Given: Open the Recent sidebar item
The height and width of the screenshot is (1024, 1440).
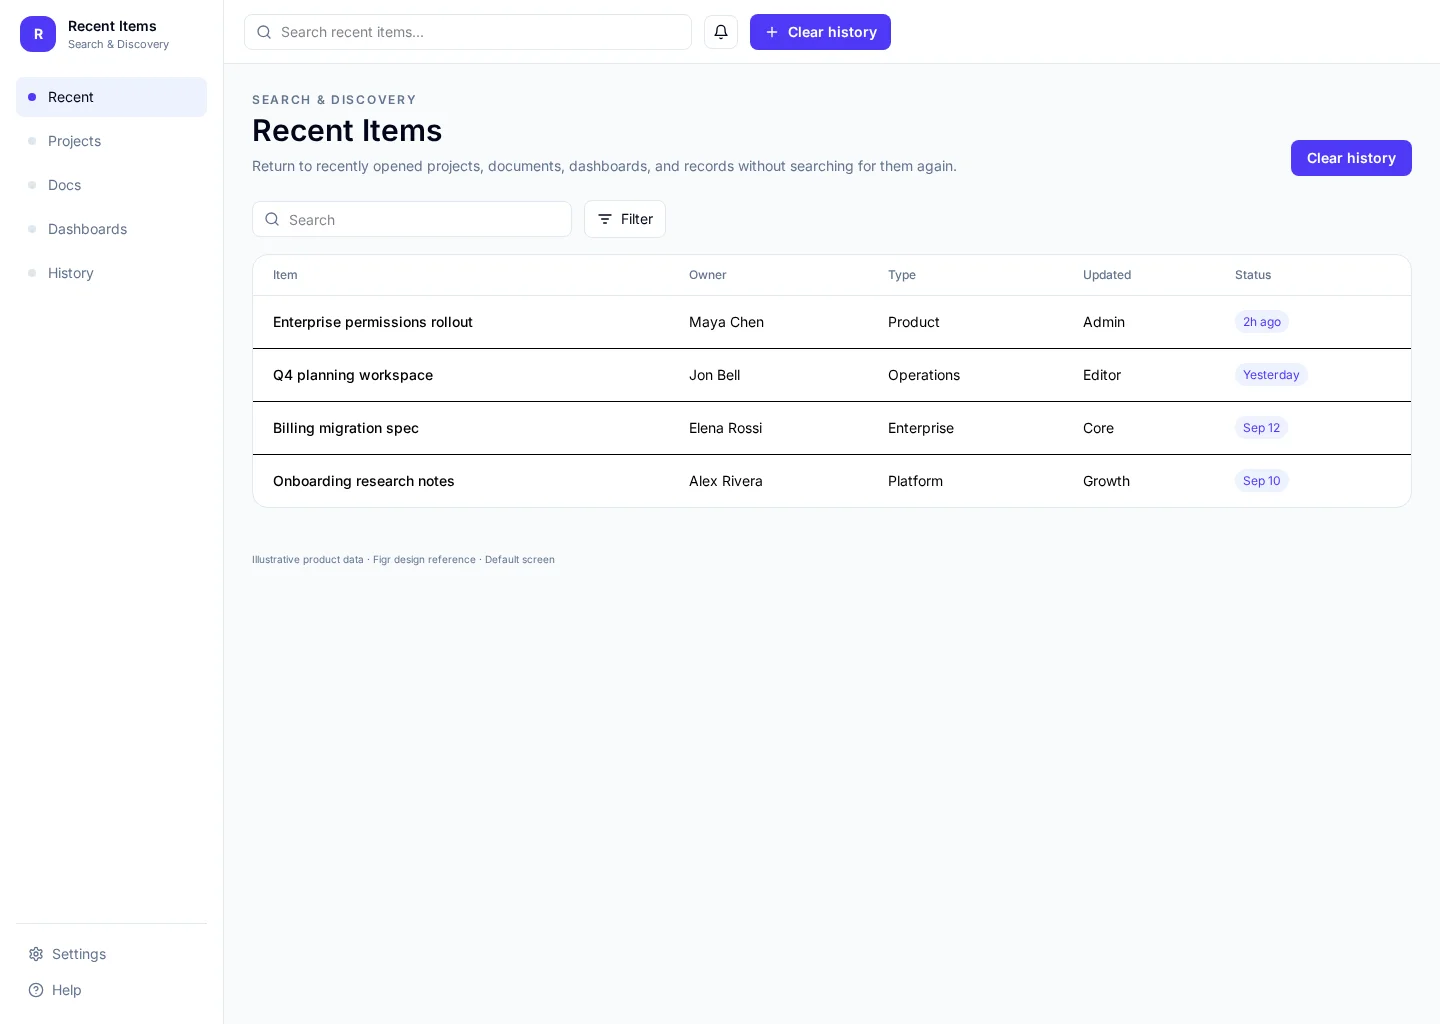Looking at the screenshot, I should [111, 97].
